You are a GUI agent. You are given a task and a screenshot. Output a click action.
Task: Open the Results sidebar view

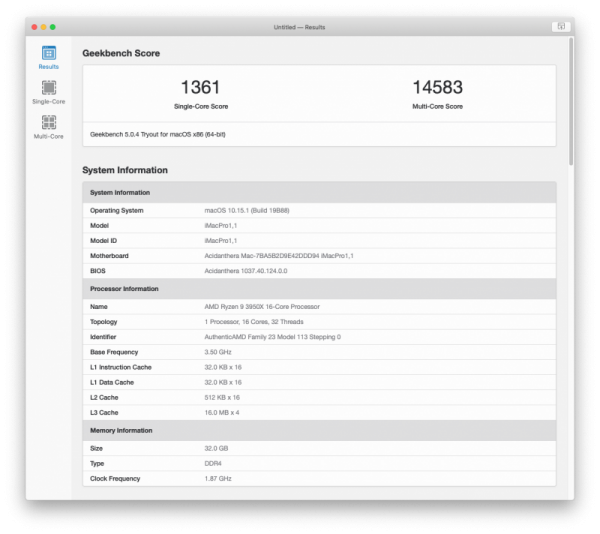(49, 57)
